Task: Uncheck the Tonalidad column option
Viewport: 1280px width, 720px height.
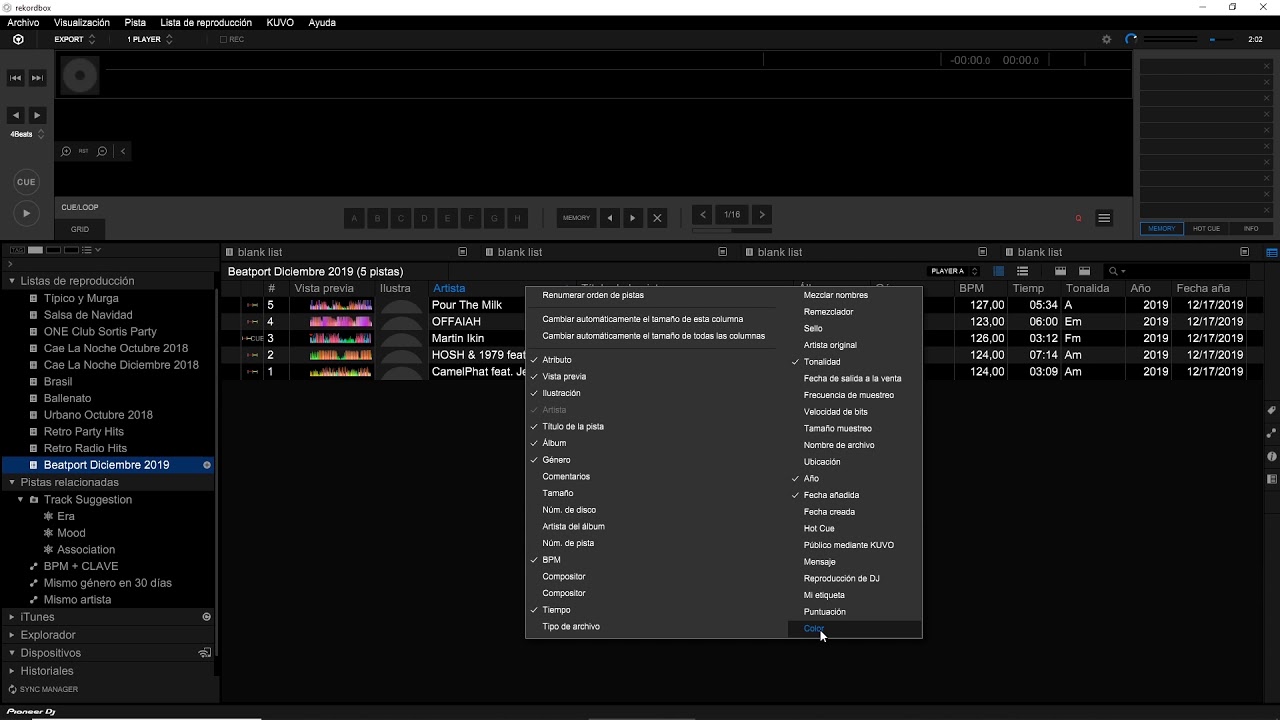Action: (x=822, y=362)
